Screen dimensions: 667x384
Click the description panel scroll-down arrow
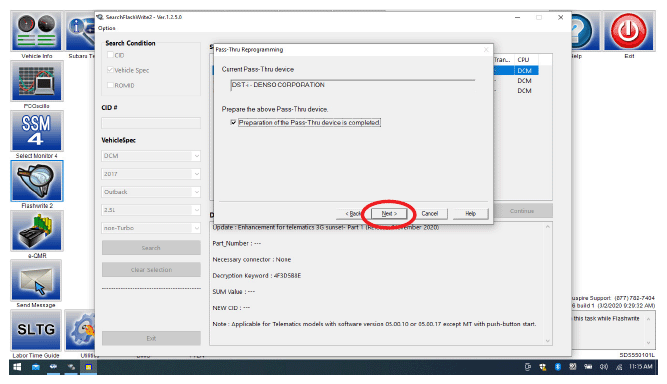pos(547,341)
